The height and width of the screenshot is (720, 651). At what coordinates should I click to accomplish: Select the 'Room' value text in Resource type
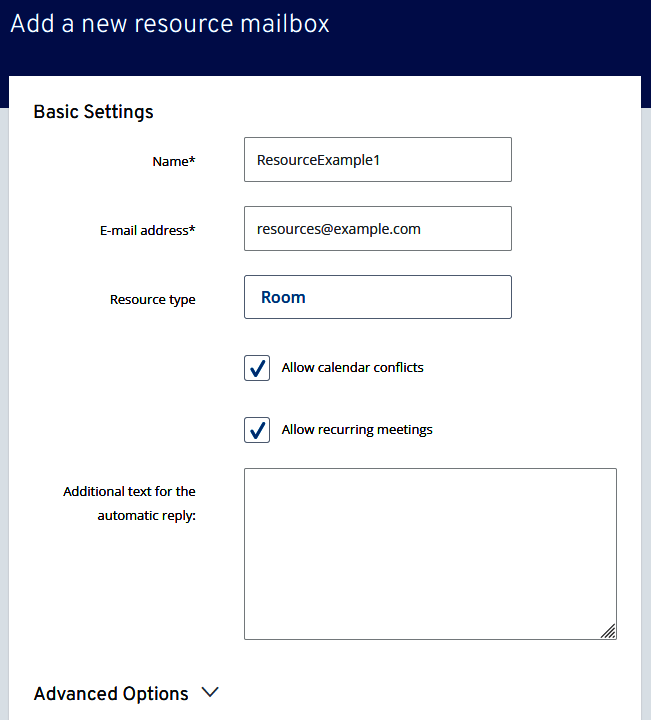pyautogui.click(x=283, y=298)
